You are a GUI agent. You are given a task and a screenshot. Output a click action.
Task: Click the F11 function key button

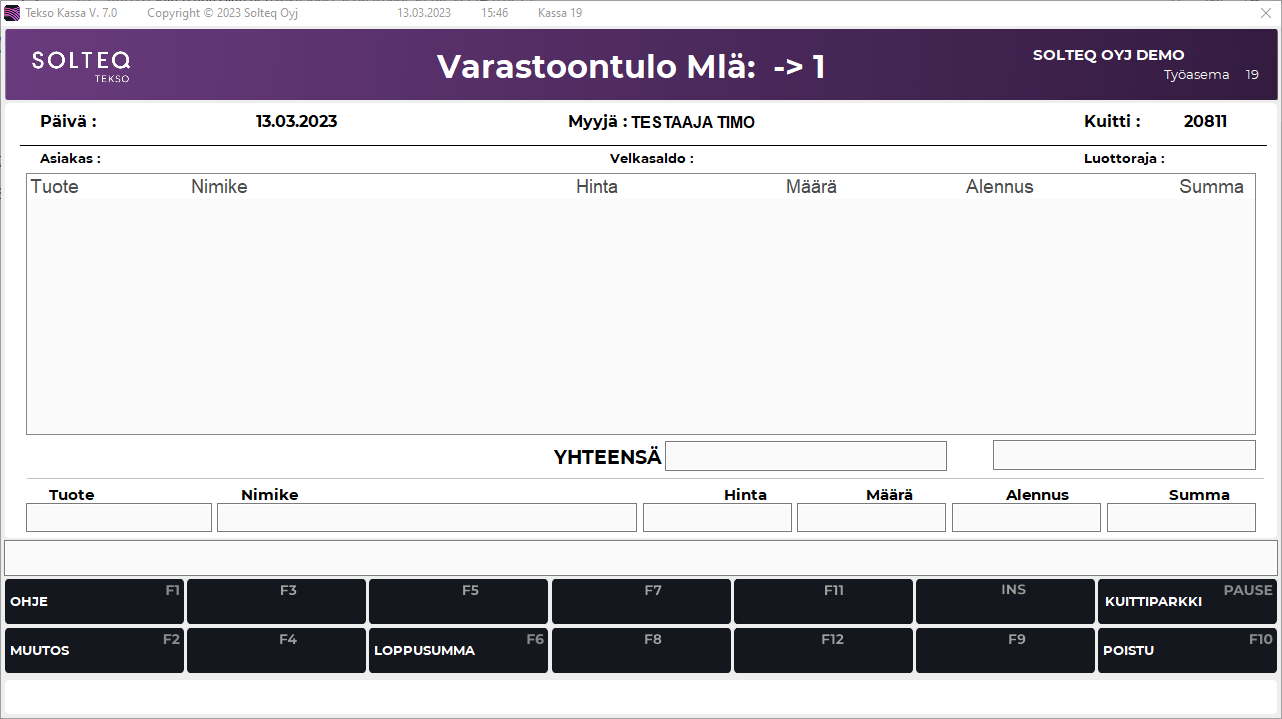click(823, 601)
